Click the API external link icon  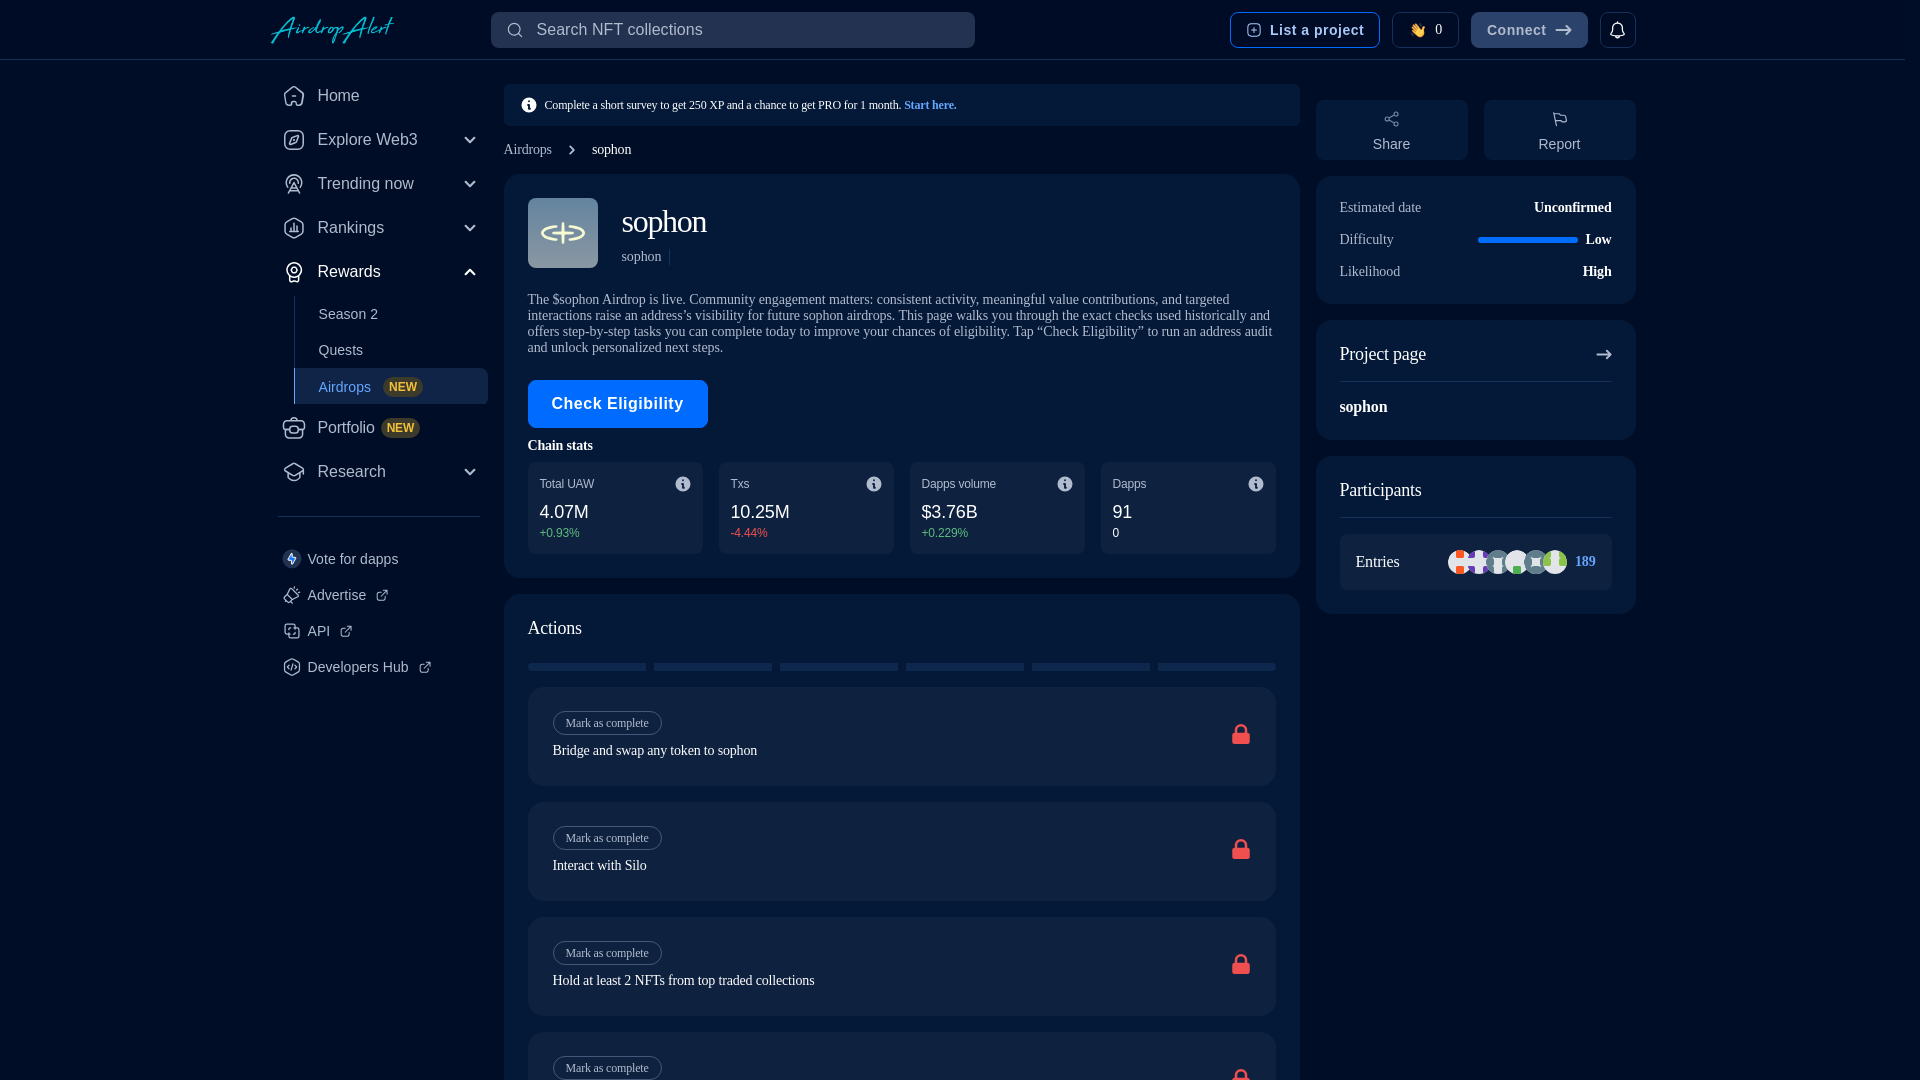tap(346, 631)
